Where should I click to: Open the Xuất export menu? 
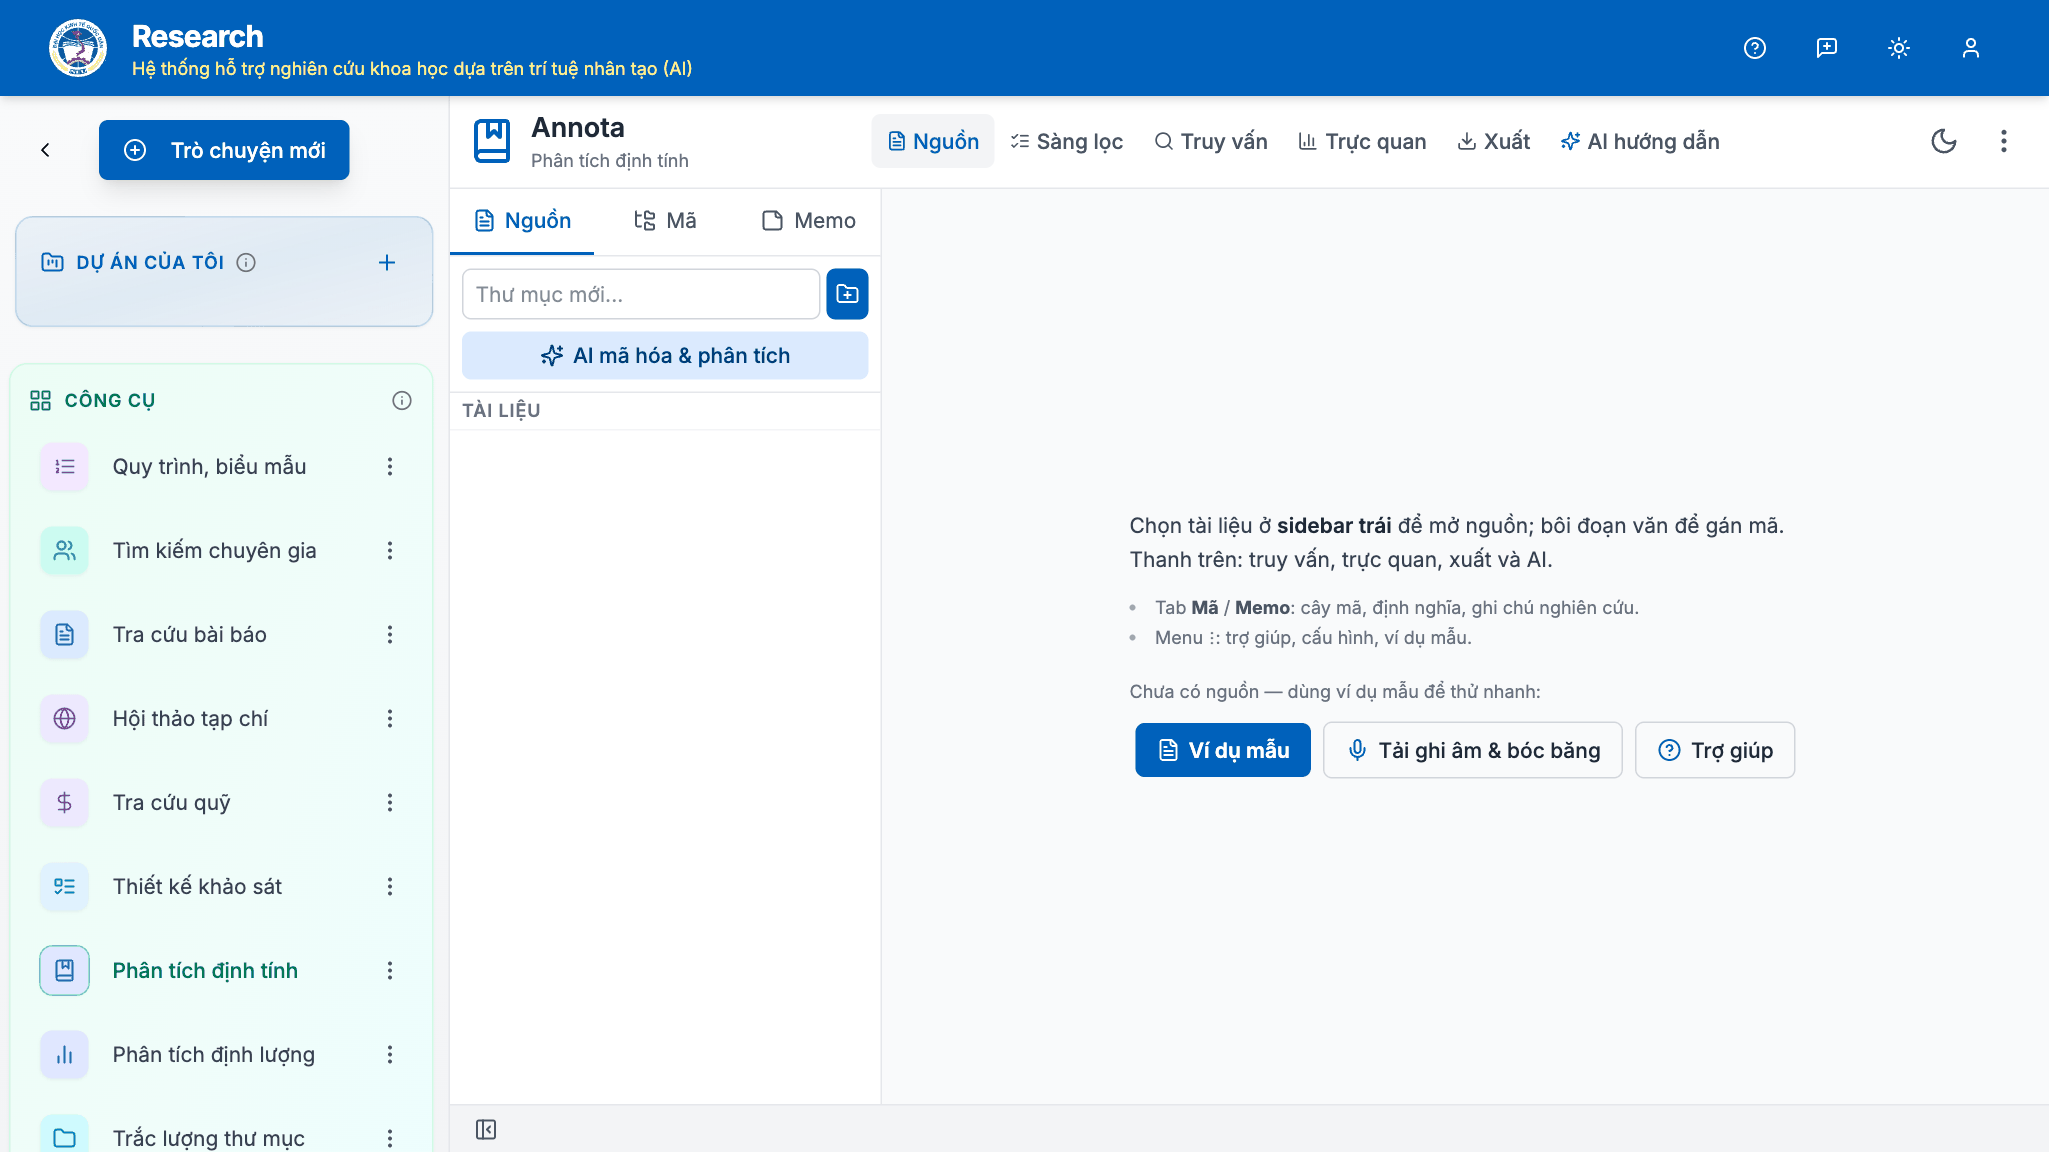tap(1494, 141)
